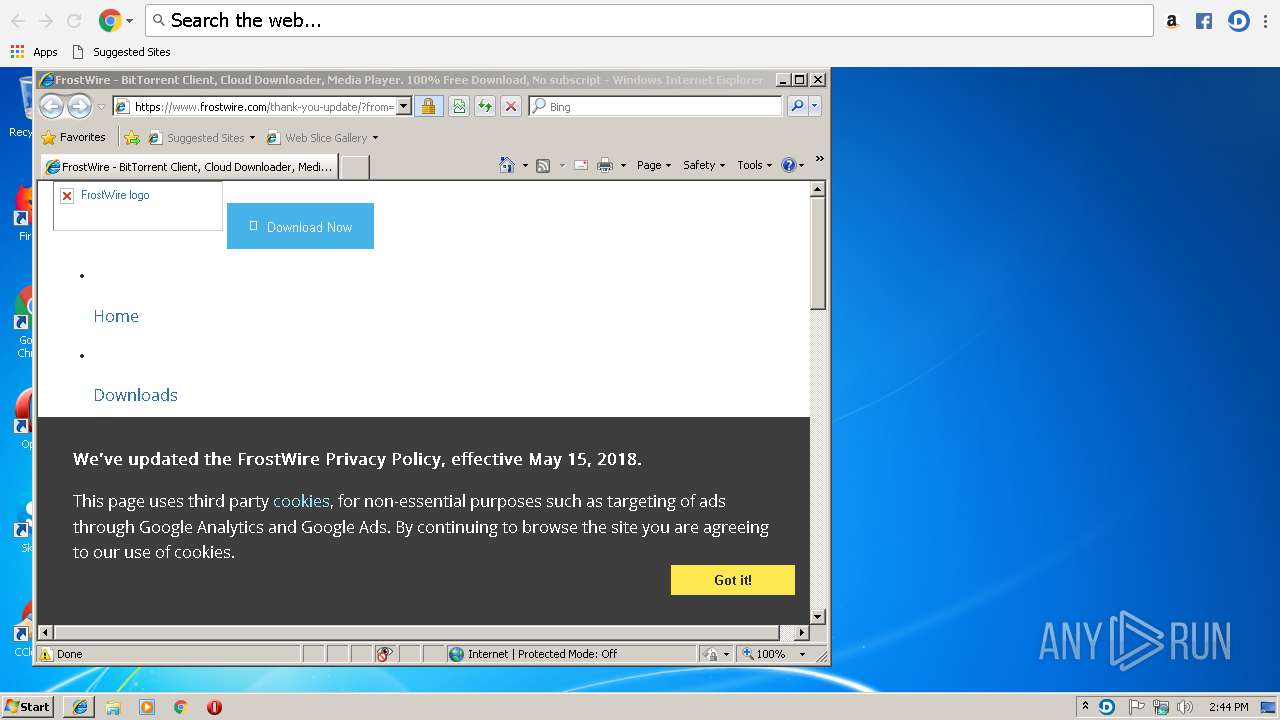The width and height of the screenshot is (1280, 720).
Task: Open a new blank IE tab
Action: [354, 167]
